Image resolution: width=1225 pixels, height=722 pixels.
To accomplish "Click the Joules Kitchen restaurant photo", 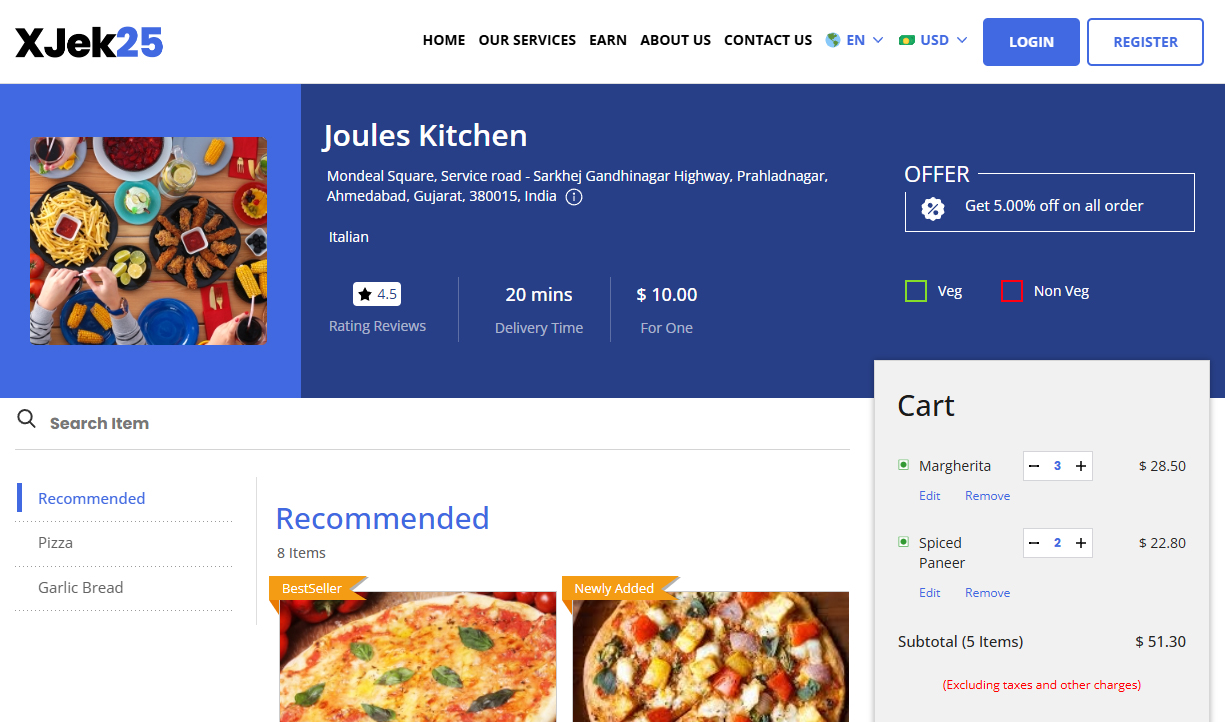I will (x=148, y=240).
